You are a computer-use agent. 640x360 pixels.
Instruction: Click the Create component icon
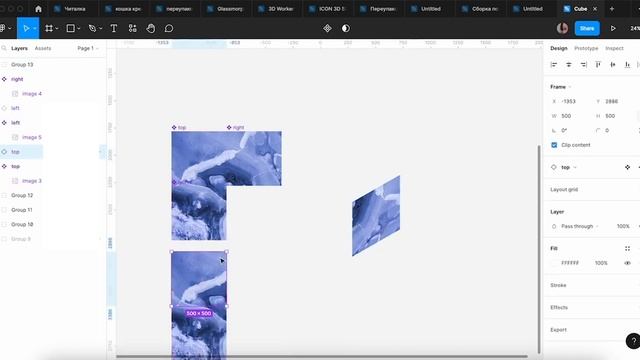coord(327,28)
